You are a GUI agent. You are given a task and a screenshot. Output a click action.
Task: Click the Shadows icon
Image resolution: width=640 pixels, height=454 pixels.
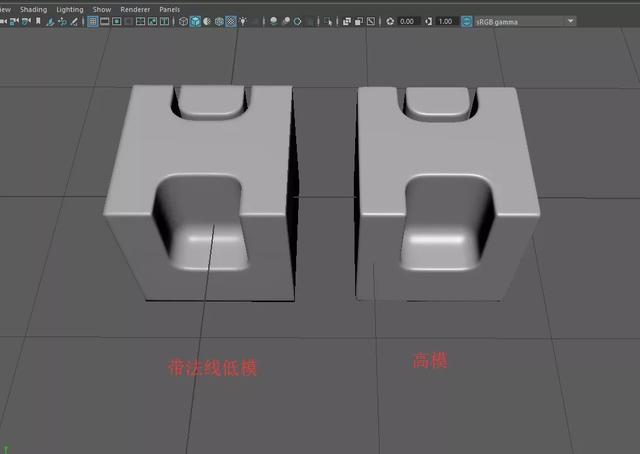pos(255,21)
